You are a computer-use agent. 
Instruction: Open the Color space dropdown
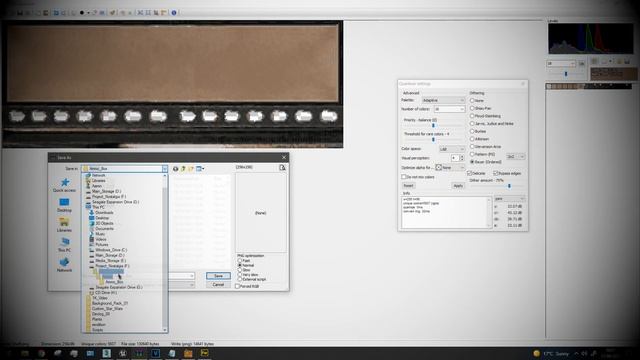pyautogui.click(x=452, y=149)
